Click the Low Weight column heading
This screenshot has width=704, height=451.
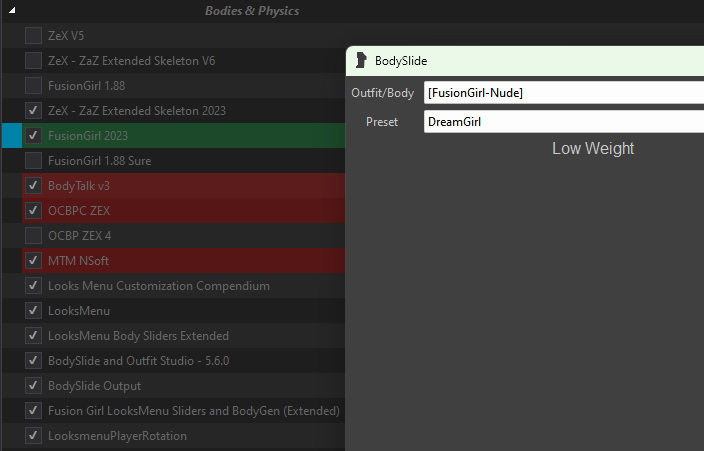(x=593, y=148)
